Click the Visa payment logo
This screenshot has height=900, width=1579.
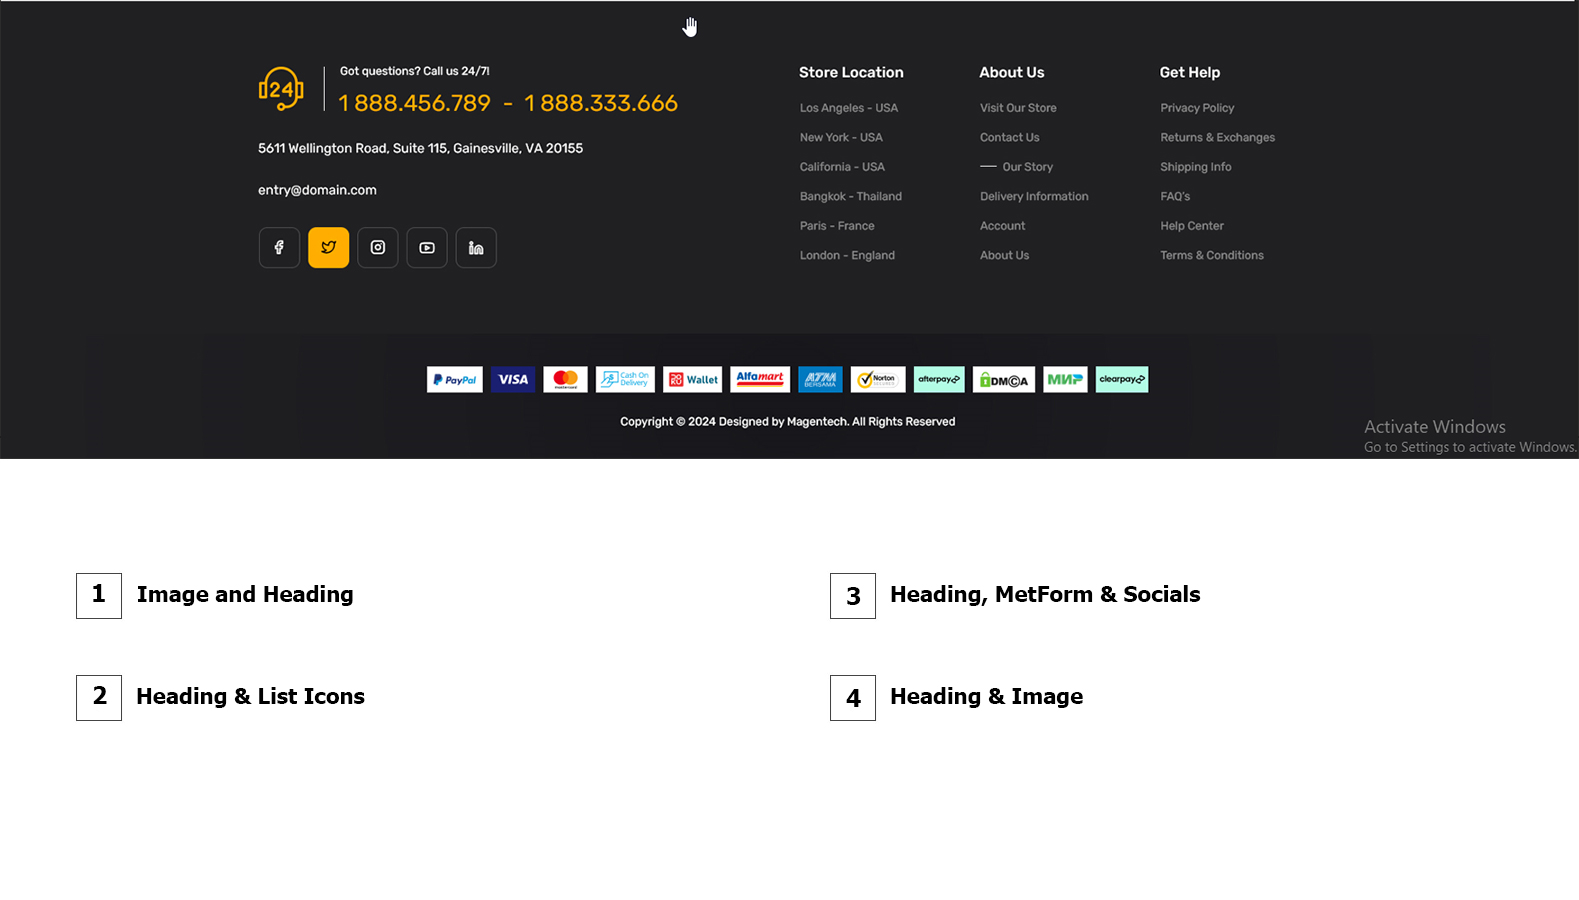click(x=513, y=380)
